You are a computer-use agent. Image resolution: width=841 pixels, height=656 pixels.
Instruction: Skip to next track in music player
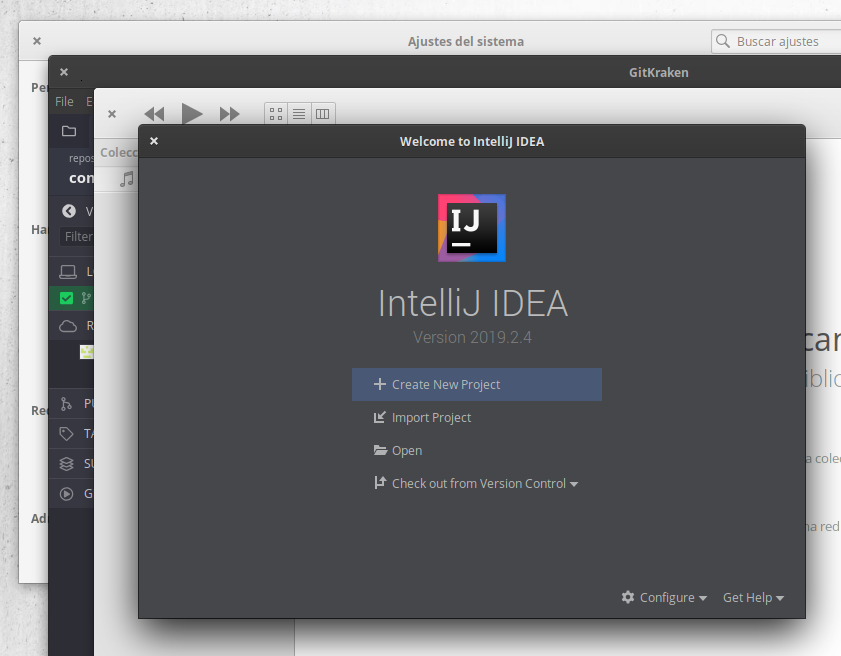(x=230, y=114)
